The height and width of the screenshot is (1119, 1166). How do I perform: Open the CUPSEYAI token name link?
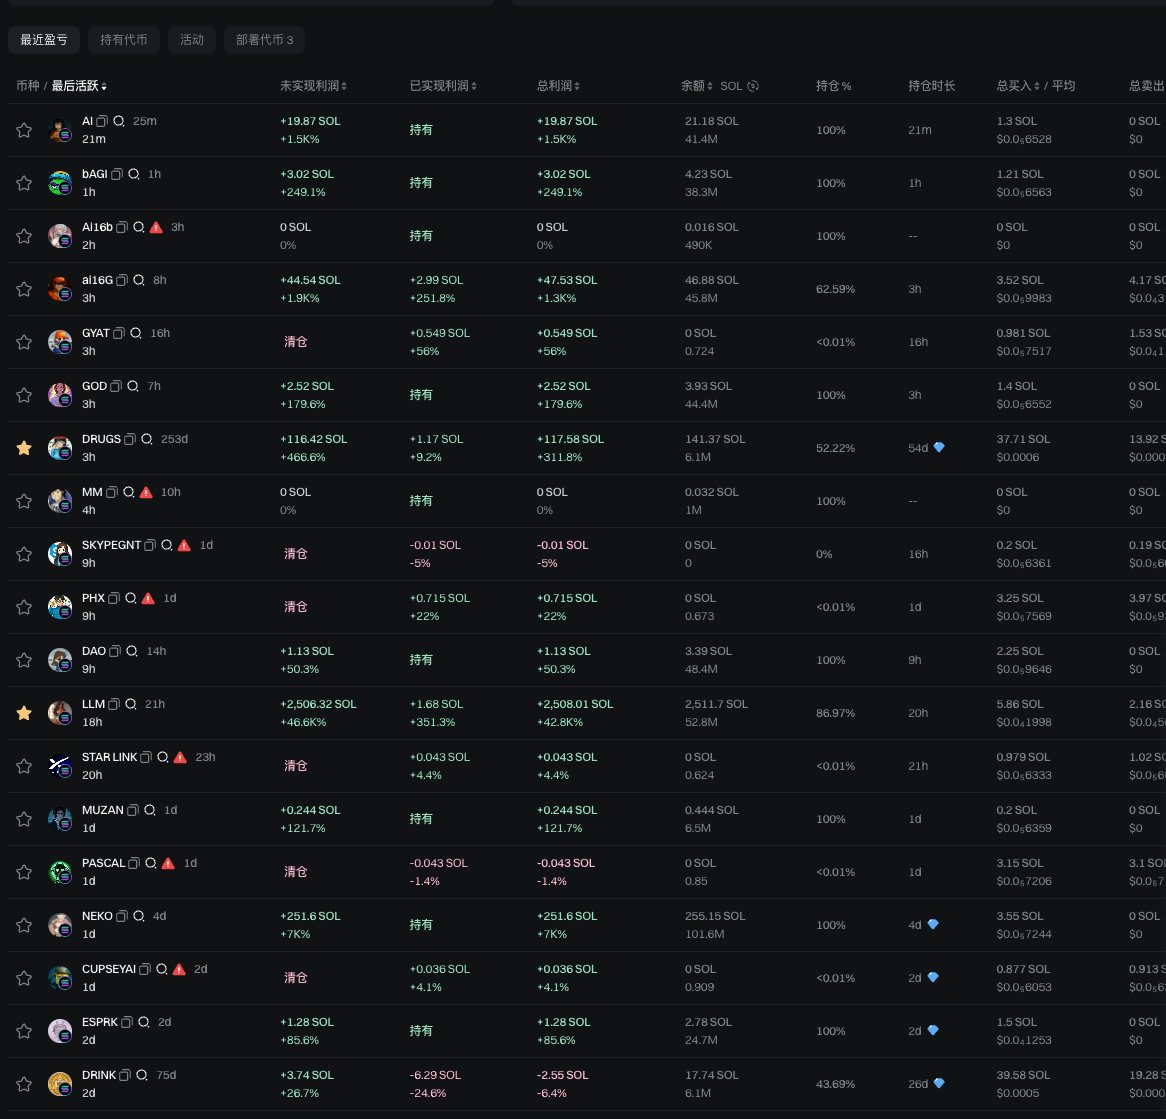(x=109, y=970)
